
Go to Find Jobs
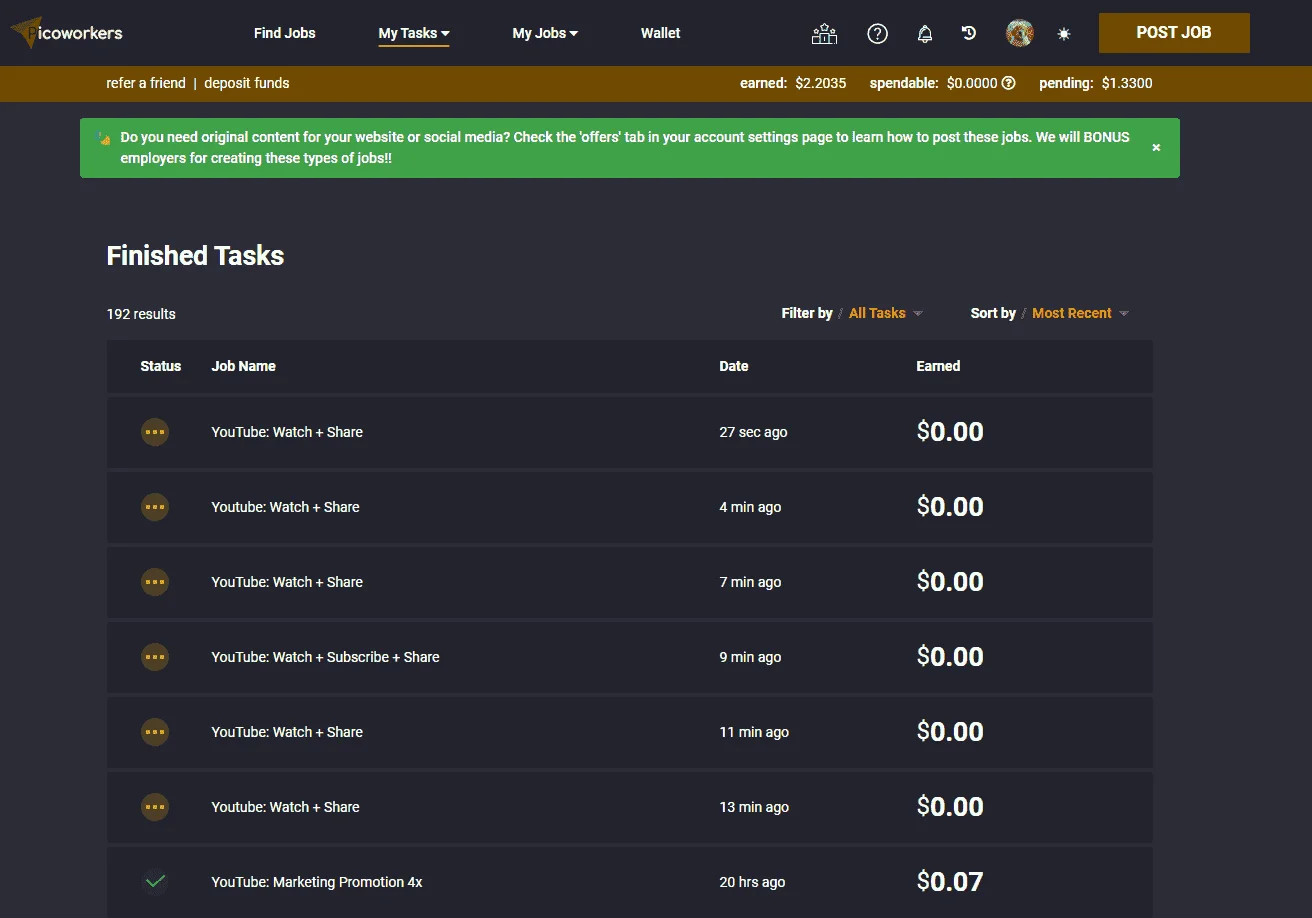click(x=285, y=33)
